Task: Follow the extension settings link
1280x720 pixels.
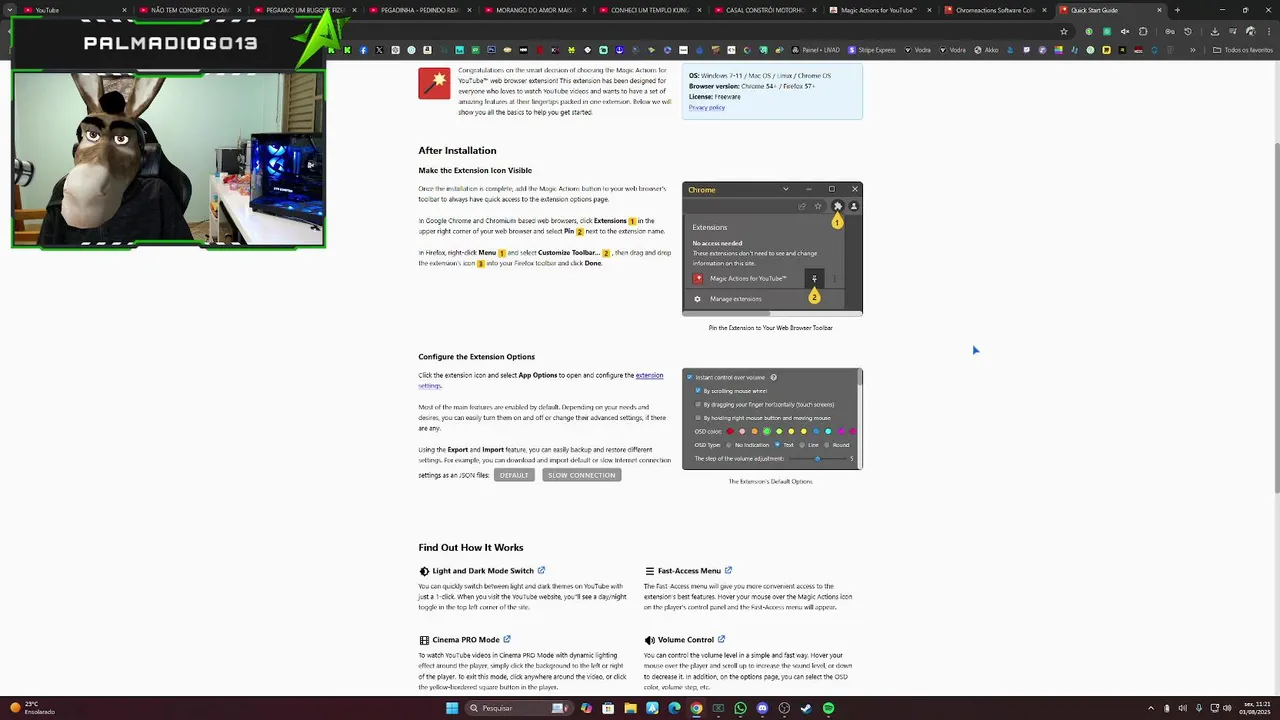Action: point(649,375)
